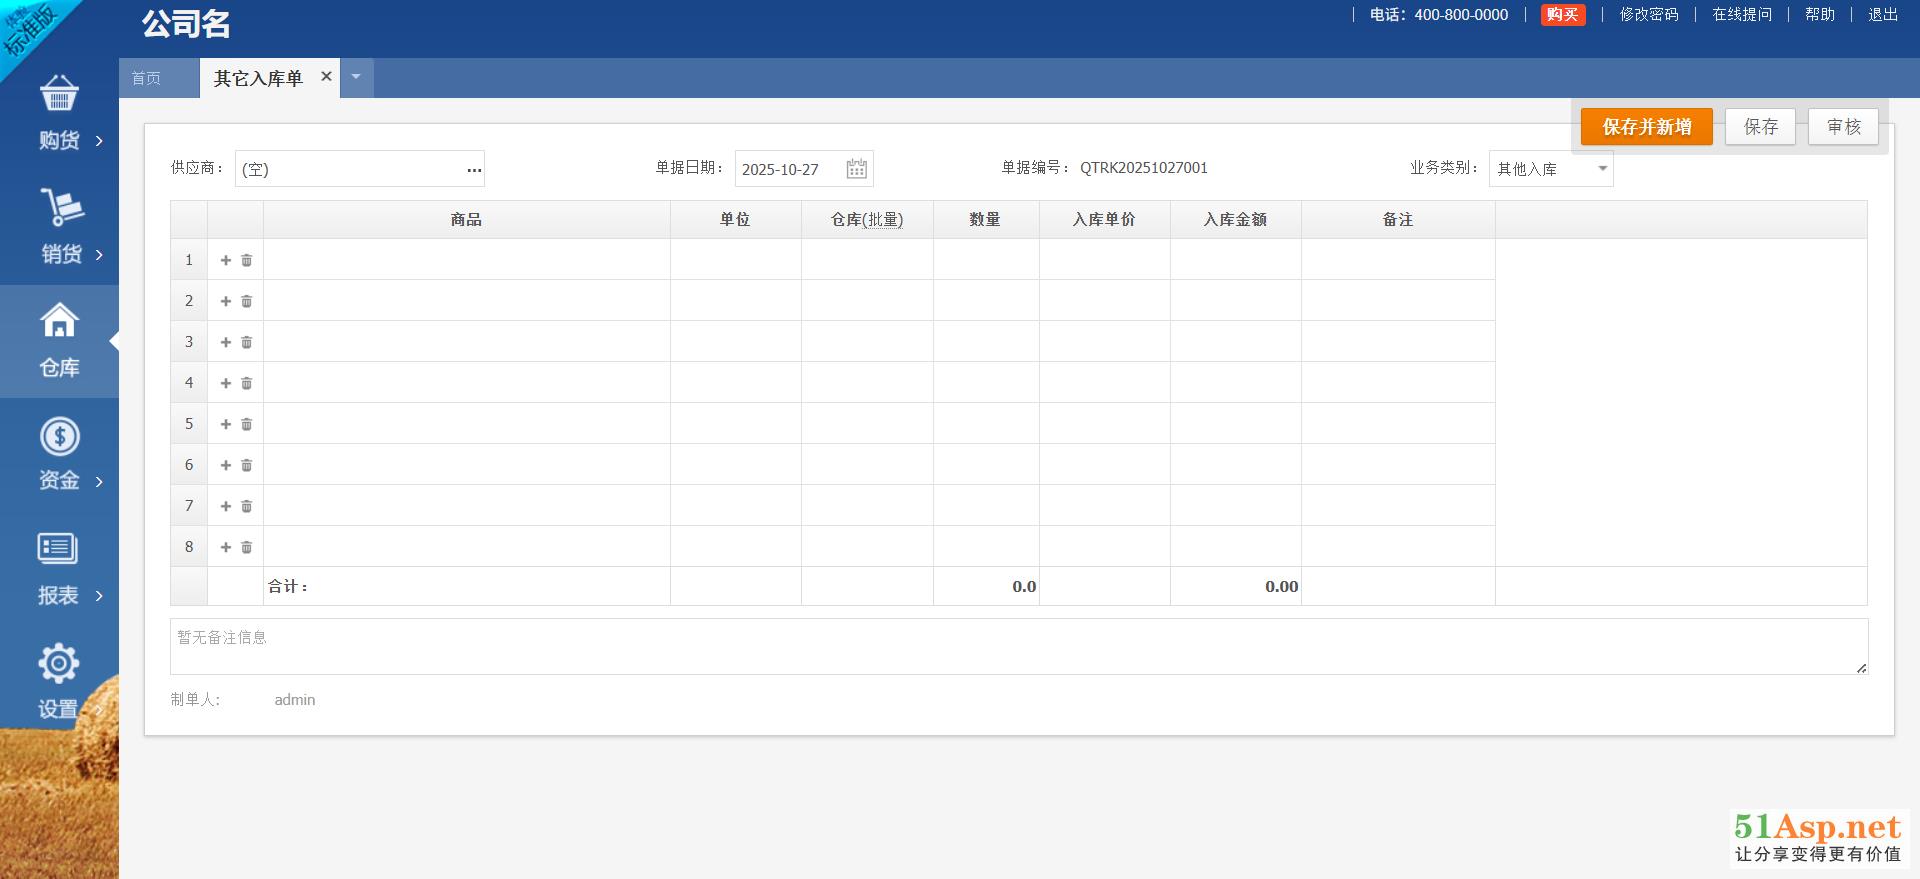The width and height of the screenshot is (1920, 879).
Task: Switch to the 首页 tab
Action: coord(147,78)
